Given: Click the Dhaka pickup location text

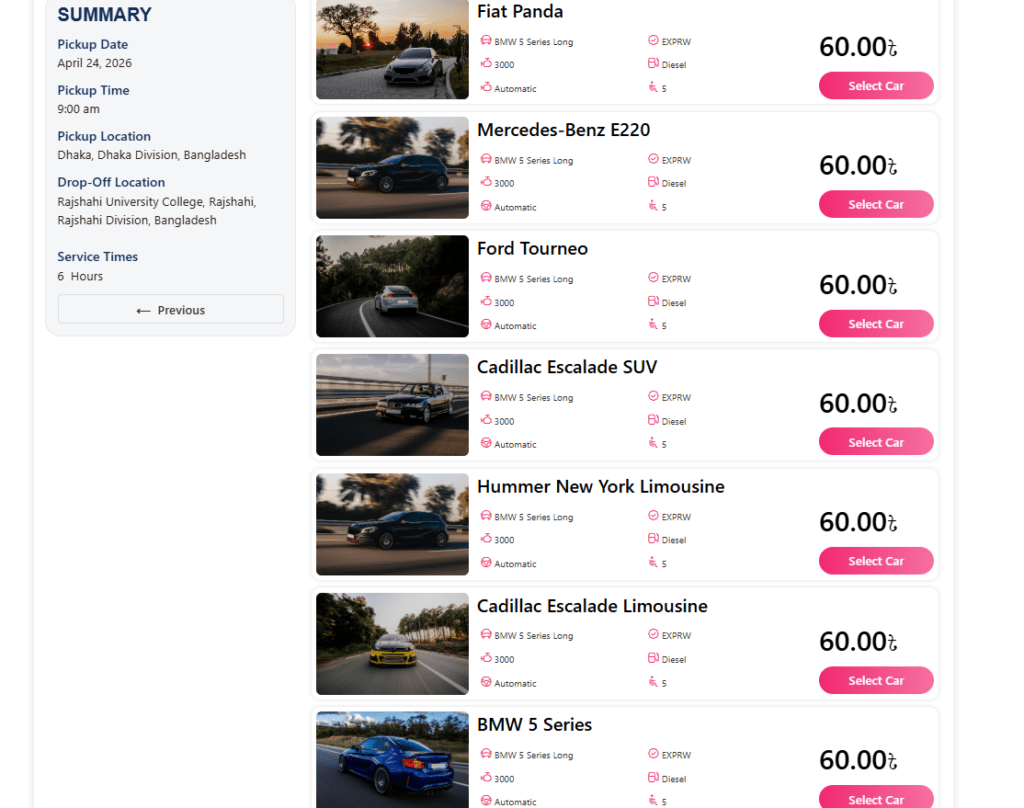Looking at the screenshot, I should (152, 155).
